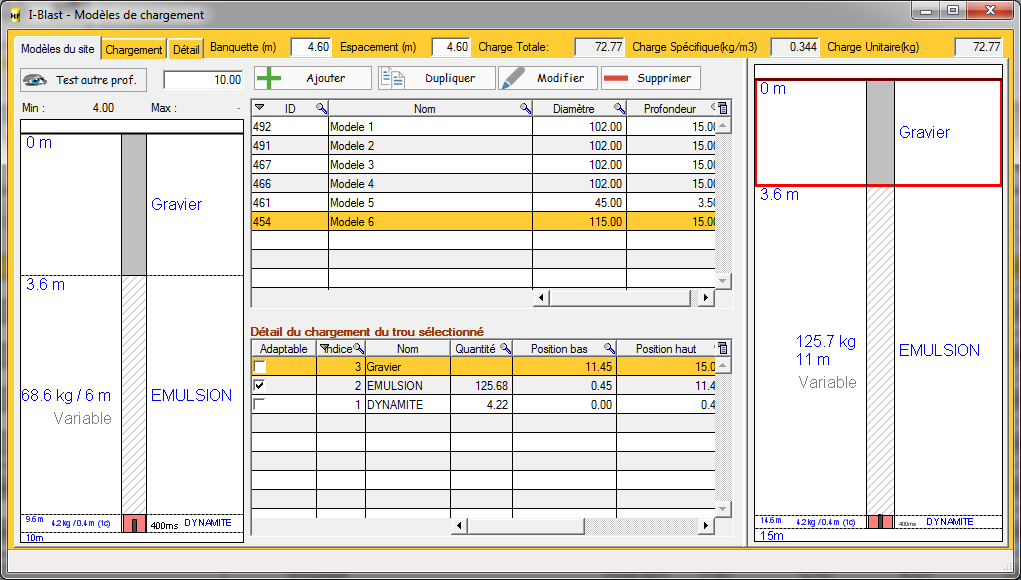Click the Ajouter button
The width and height of the screenshot is (1021, 580).
(313, 78)
